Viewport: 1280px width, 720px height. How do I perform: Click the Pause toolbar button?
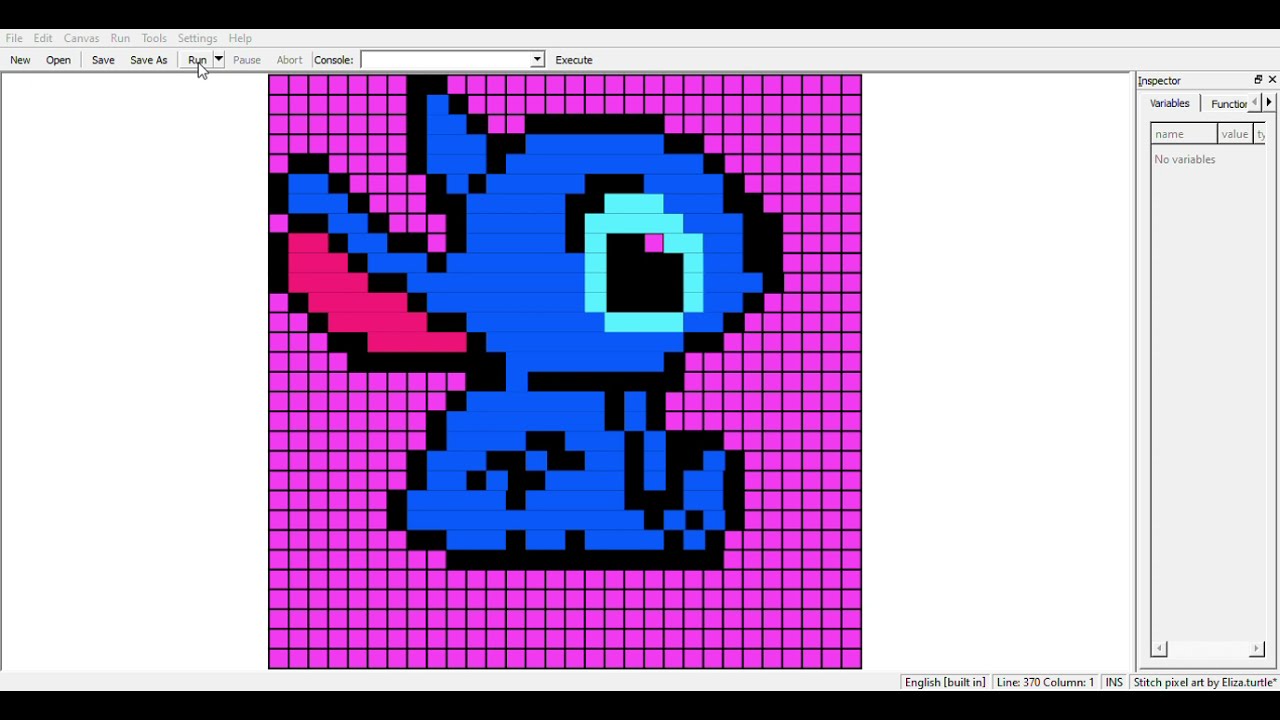(x=247, y=60)
